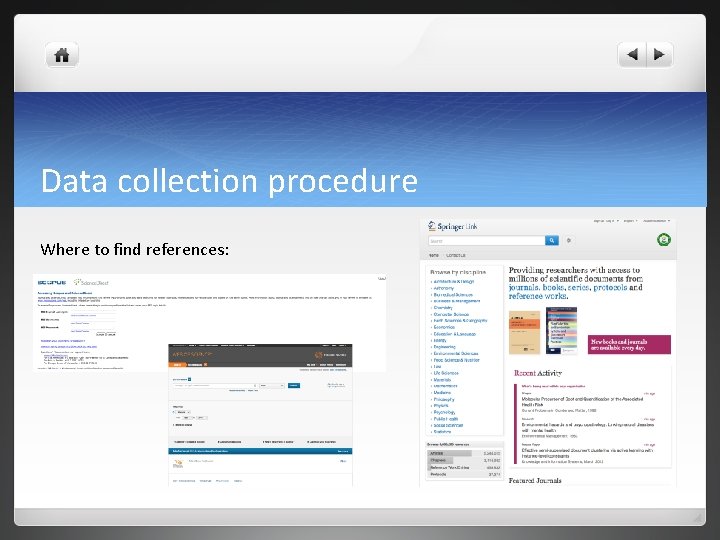The height and width of the screenshot is (540, 720).
Task: Open the 'journals' link in SpringerLink intro text
Action: 523,287
